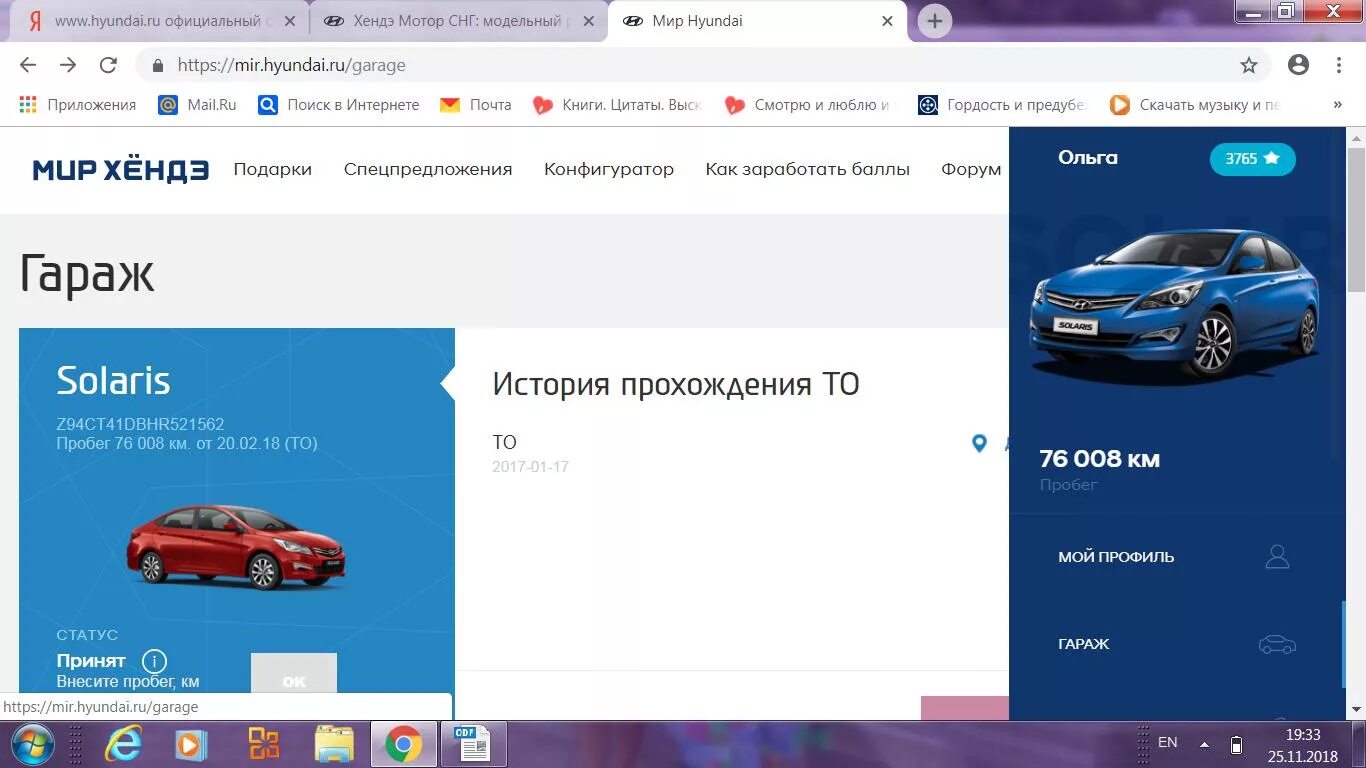Viewport: 1366px width, 768px height.
Task: Reload the current page
Action: 108,65
